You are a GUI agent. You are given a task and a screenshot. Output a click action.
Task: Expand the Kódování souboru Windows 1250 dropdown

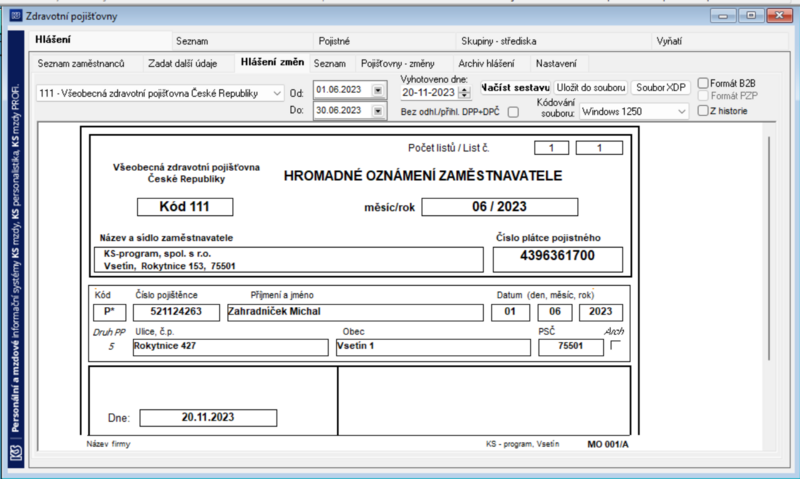pyautogui.click(x=682, y=111)
